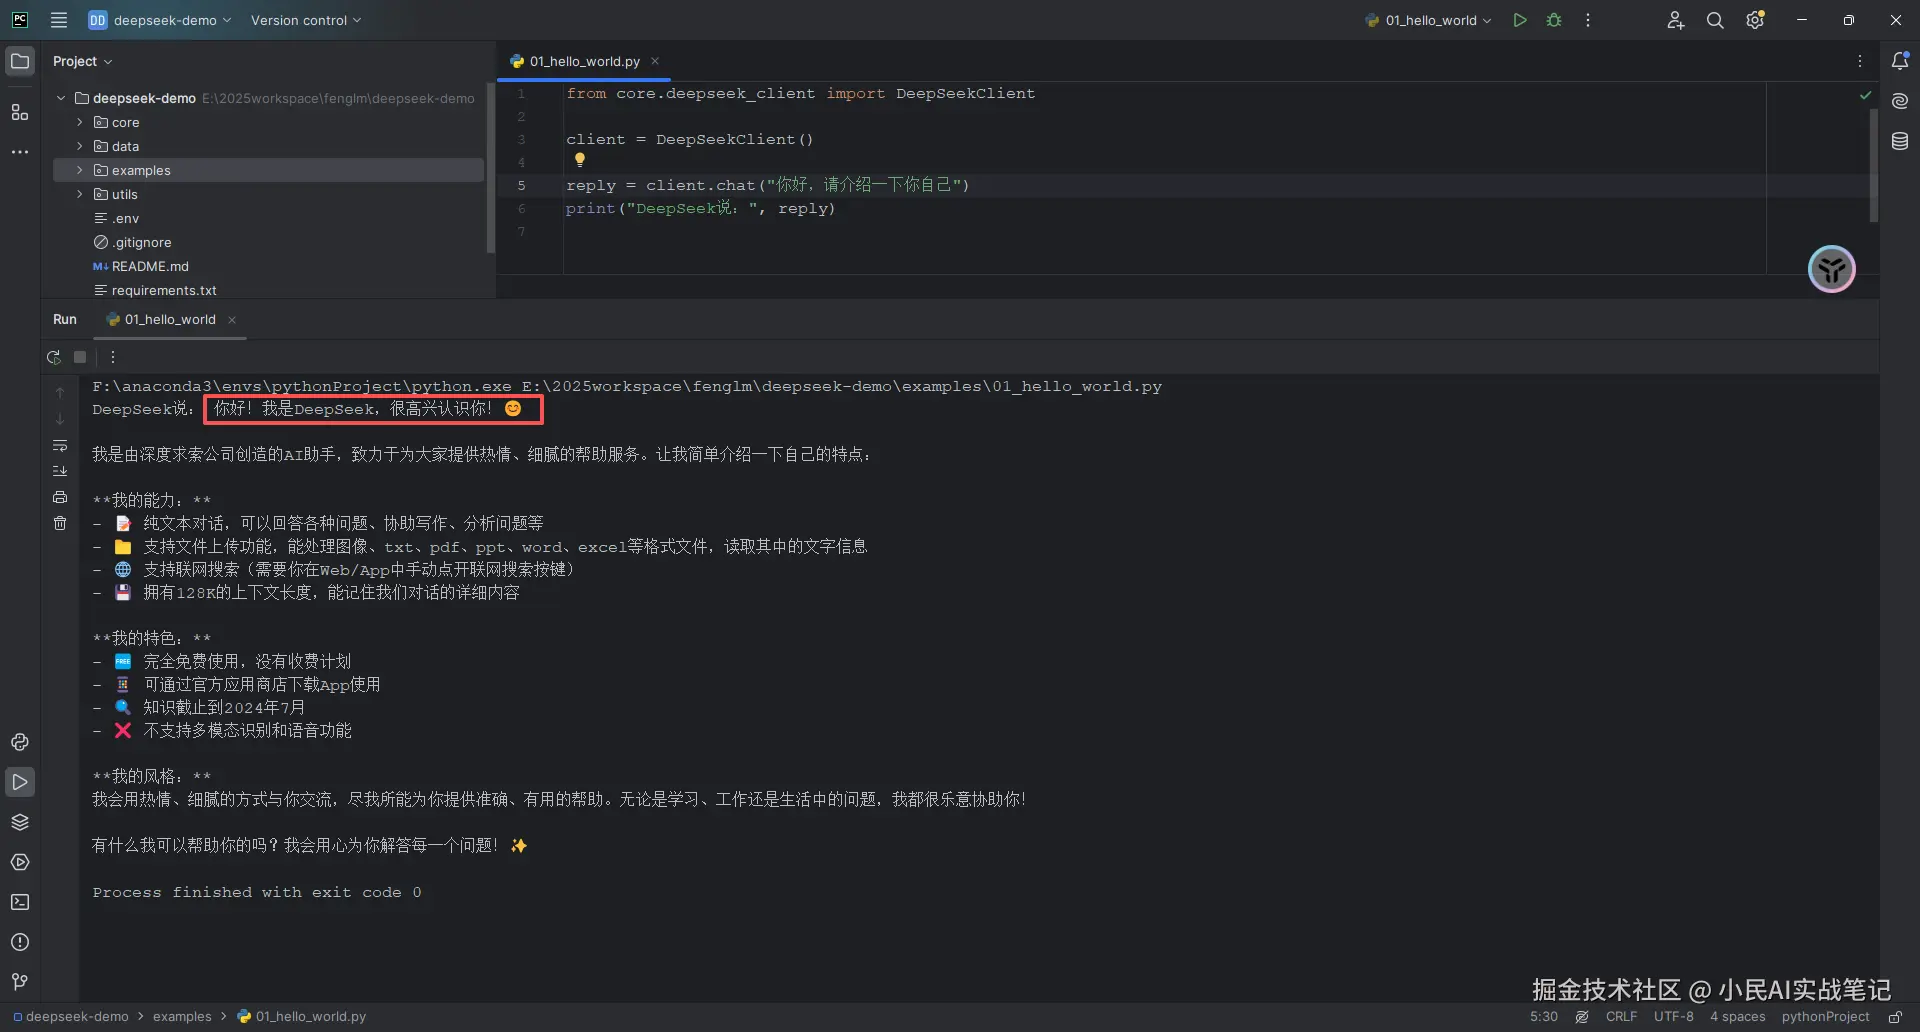Switch pythonProject interpreter in status bar
This screenshot has height=1032, width=1920.
click(1825, 1017)
